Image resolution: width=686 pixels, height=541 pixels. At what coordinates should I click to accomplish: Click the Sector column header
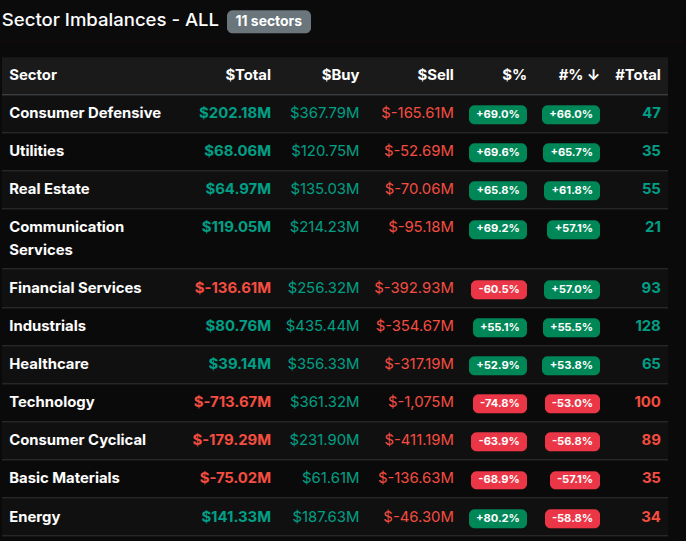[x=33, y=75]
